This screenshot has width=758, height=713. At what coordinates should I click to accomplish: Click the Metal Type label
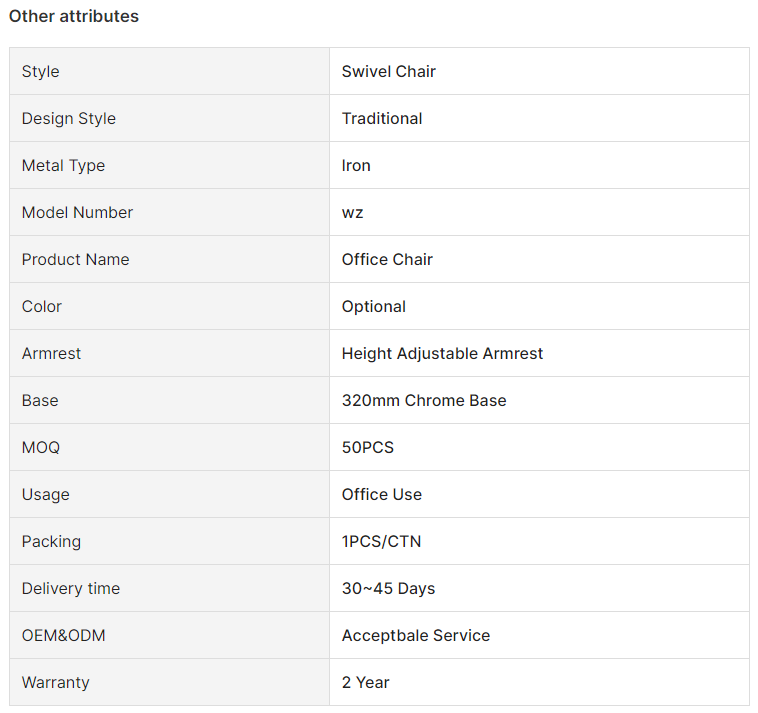[63, 165]
